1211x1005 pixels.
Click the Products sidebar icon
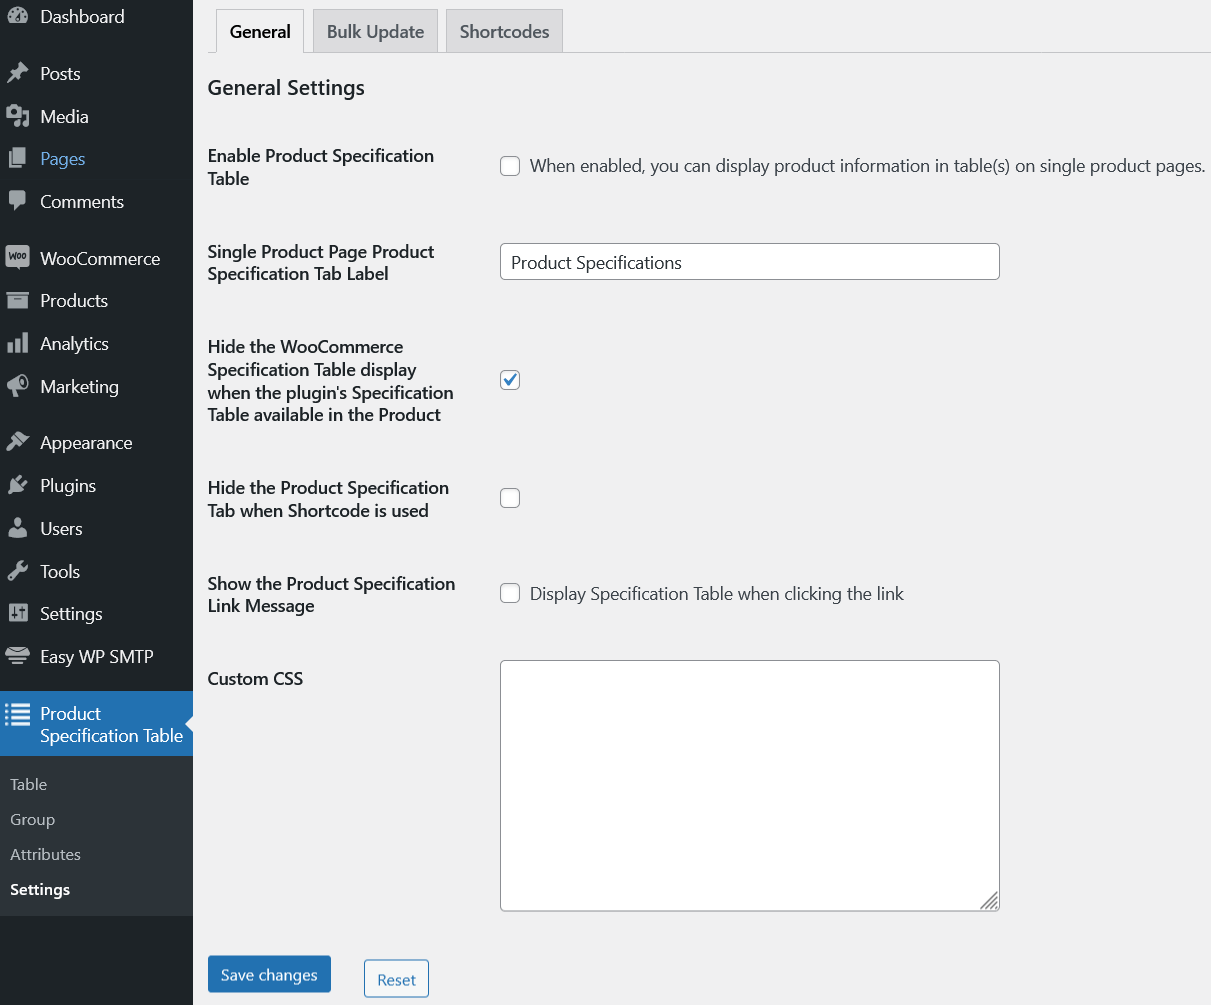(x=16, y=300)
